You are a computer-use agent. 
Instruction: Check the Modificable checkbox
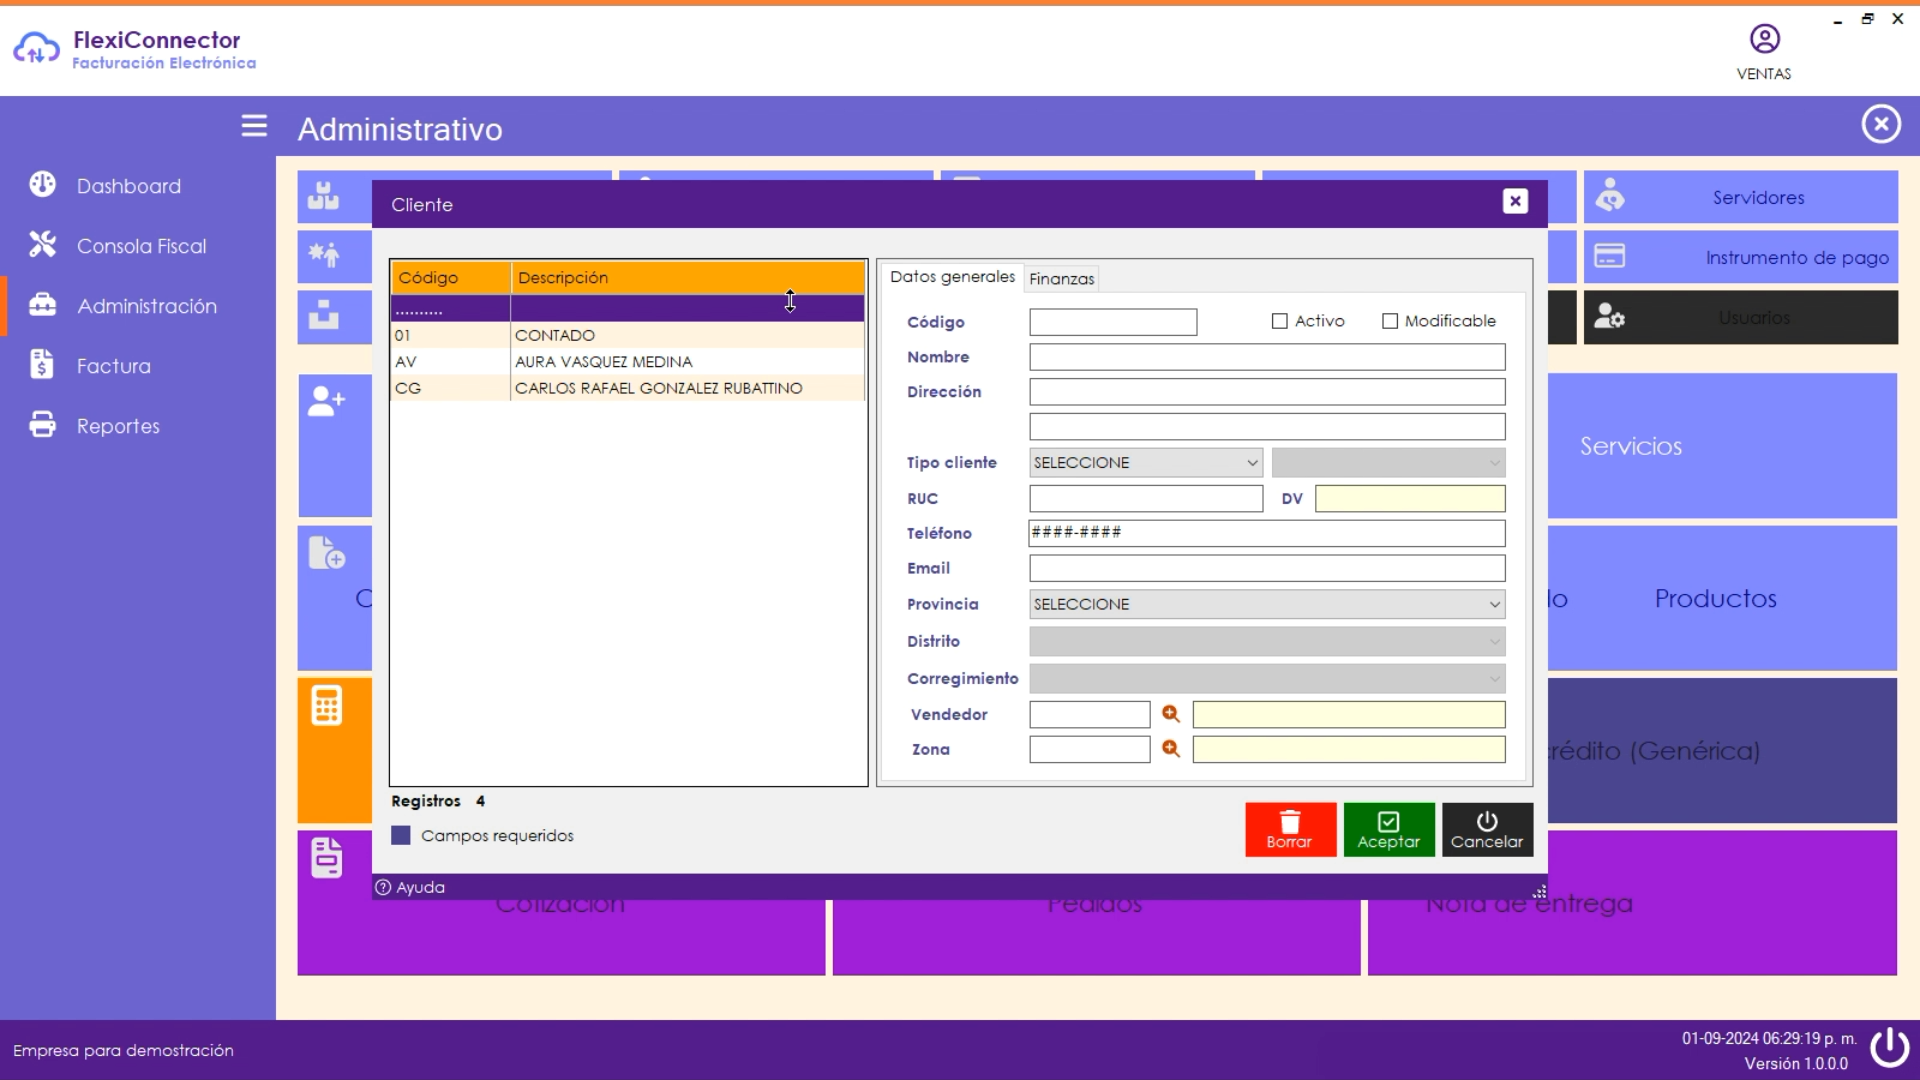1390,321
